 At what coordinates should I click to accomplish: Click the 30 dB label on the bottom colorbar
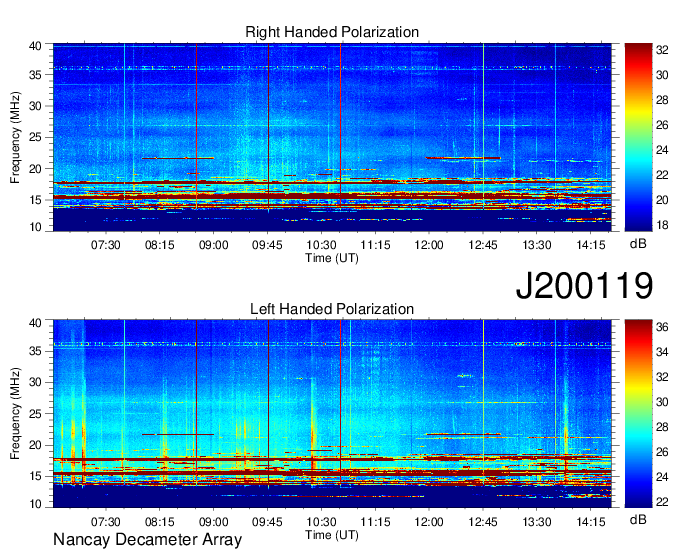(662, 402)
